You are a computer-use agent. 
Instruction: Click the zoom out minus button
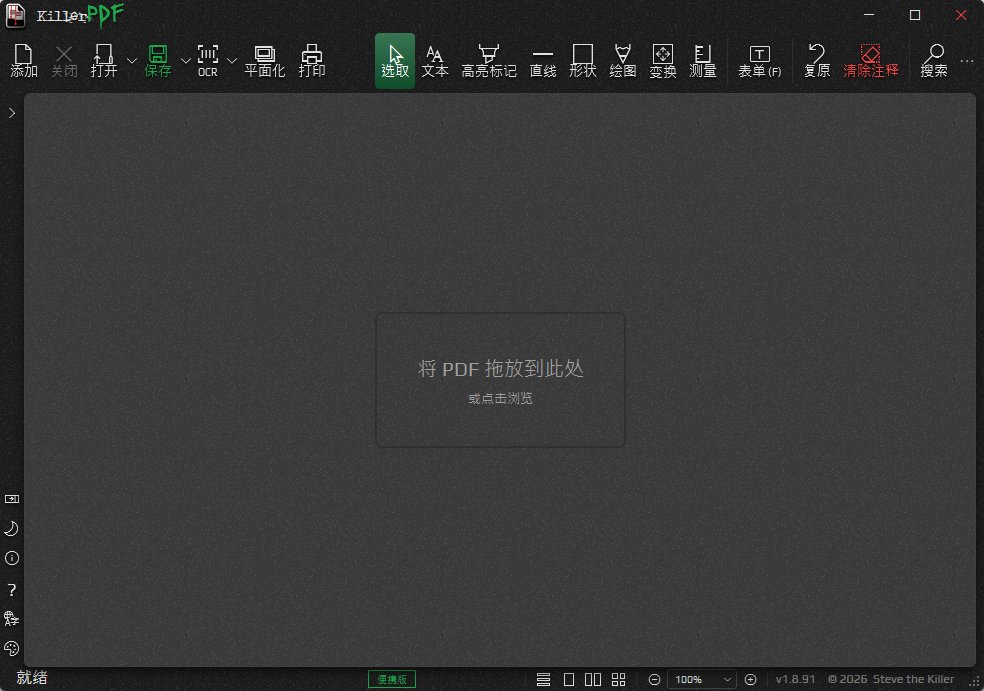point(654,679)
